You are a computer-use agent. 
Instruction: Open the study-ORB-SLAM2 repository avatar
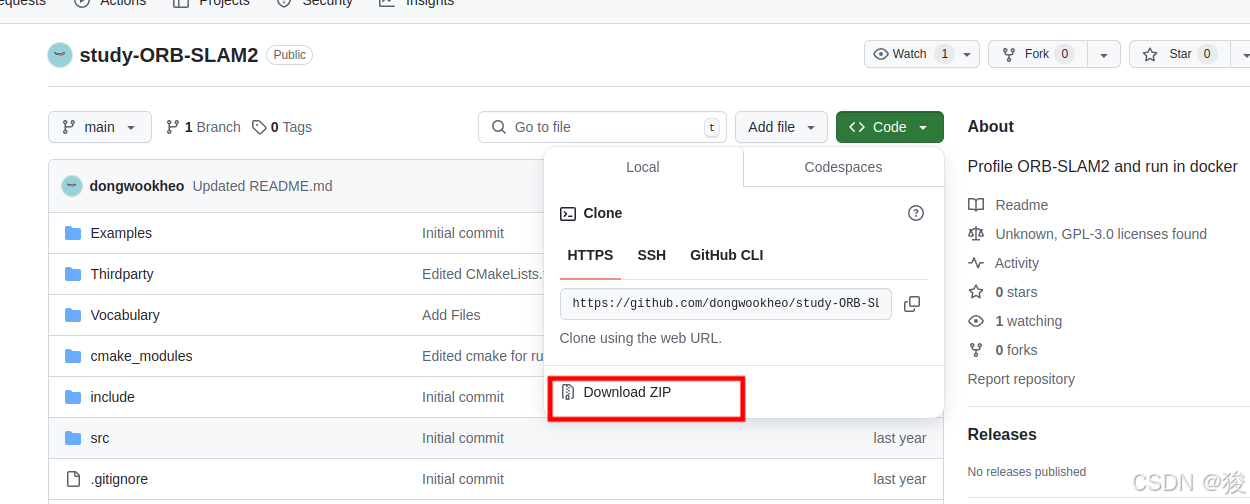coord(60,55)
